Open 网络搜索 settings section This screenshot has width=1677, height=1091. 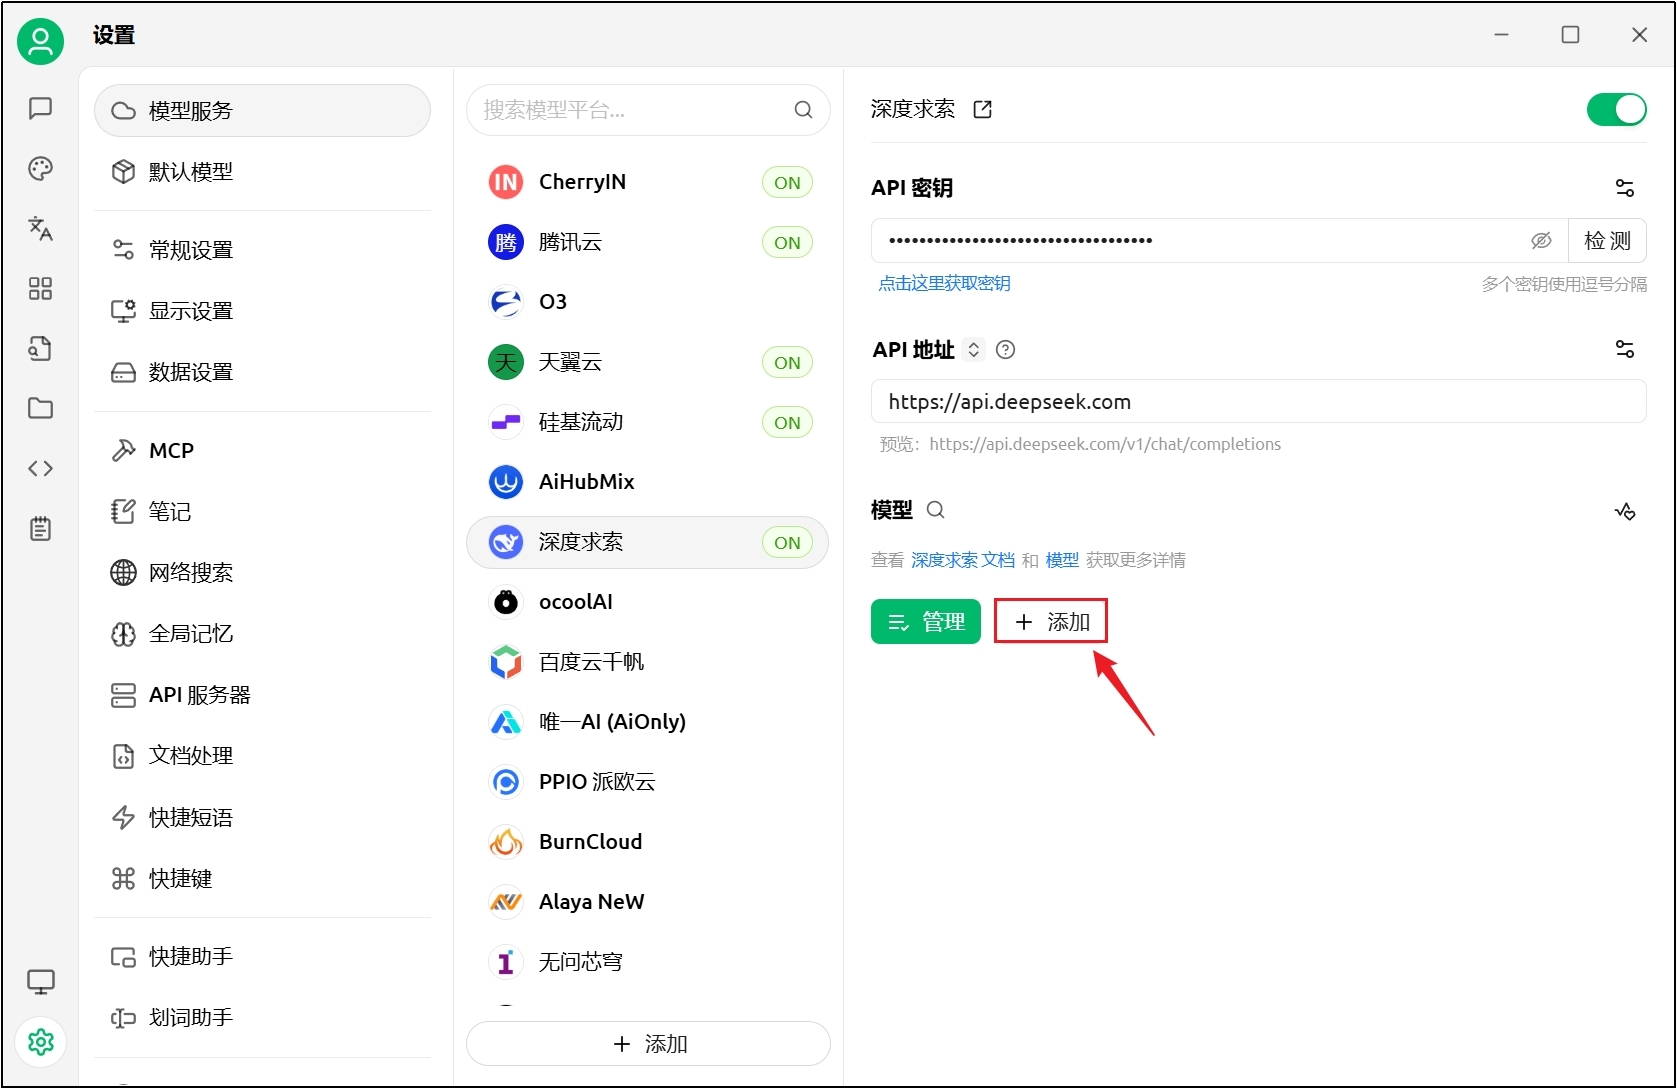262,573
